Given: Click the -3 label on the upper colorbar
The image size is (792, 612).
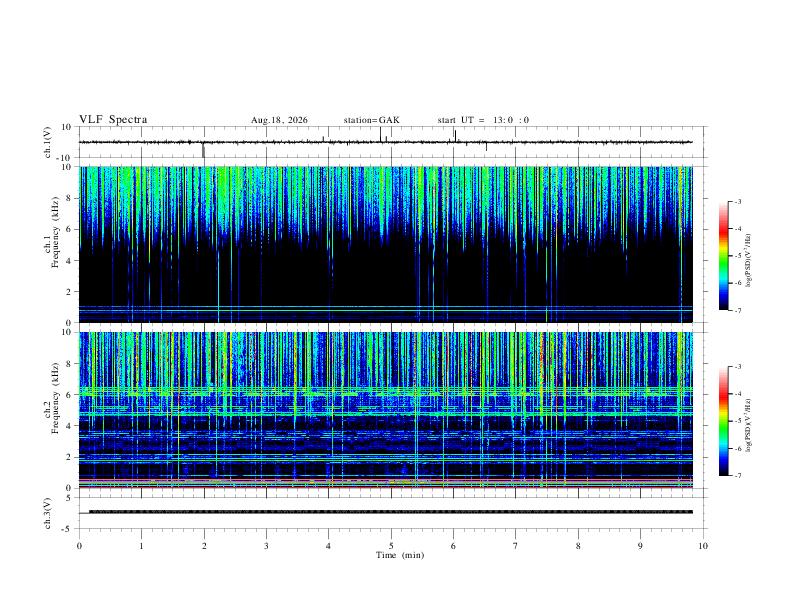Looking at the screenshot, I should [x=737, y=201].
